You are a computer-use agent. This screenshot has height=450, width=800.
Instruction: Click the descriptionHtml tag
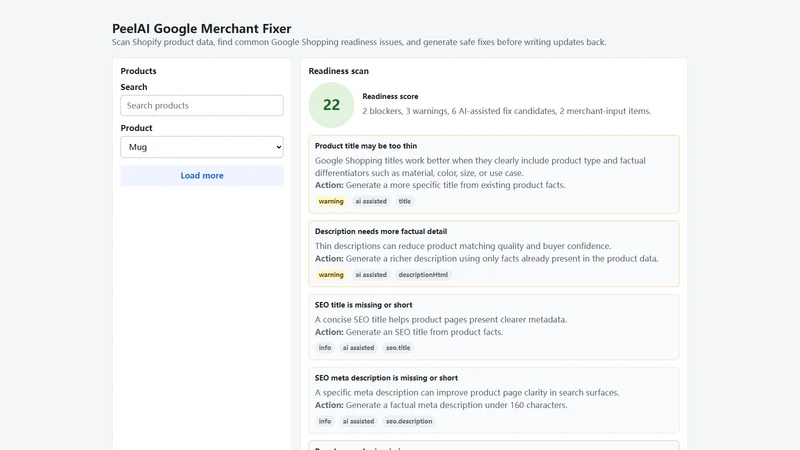tap(423, 274)
